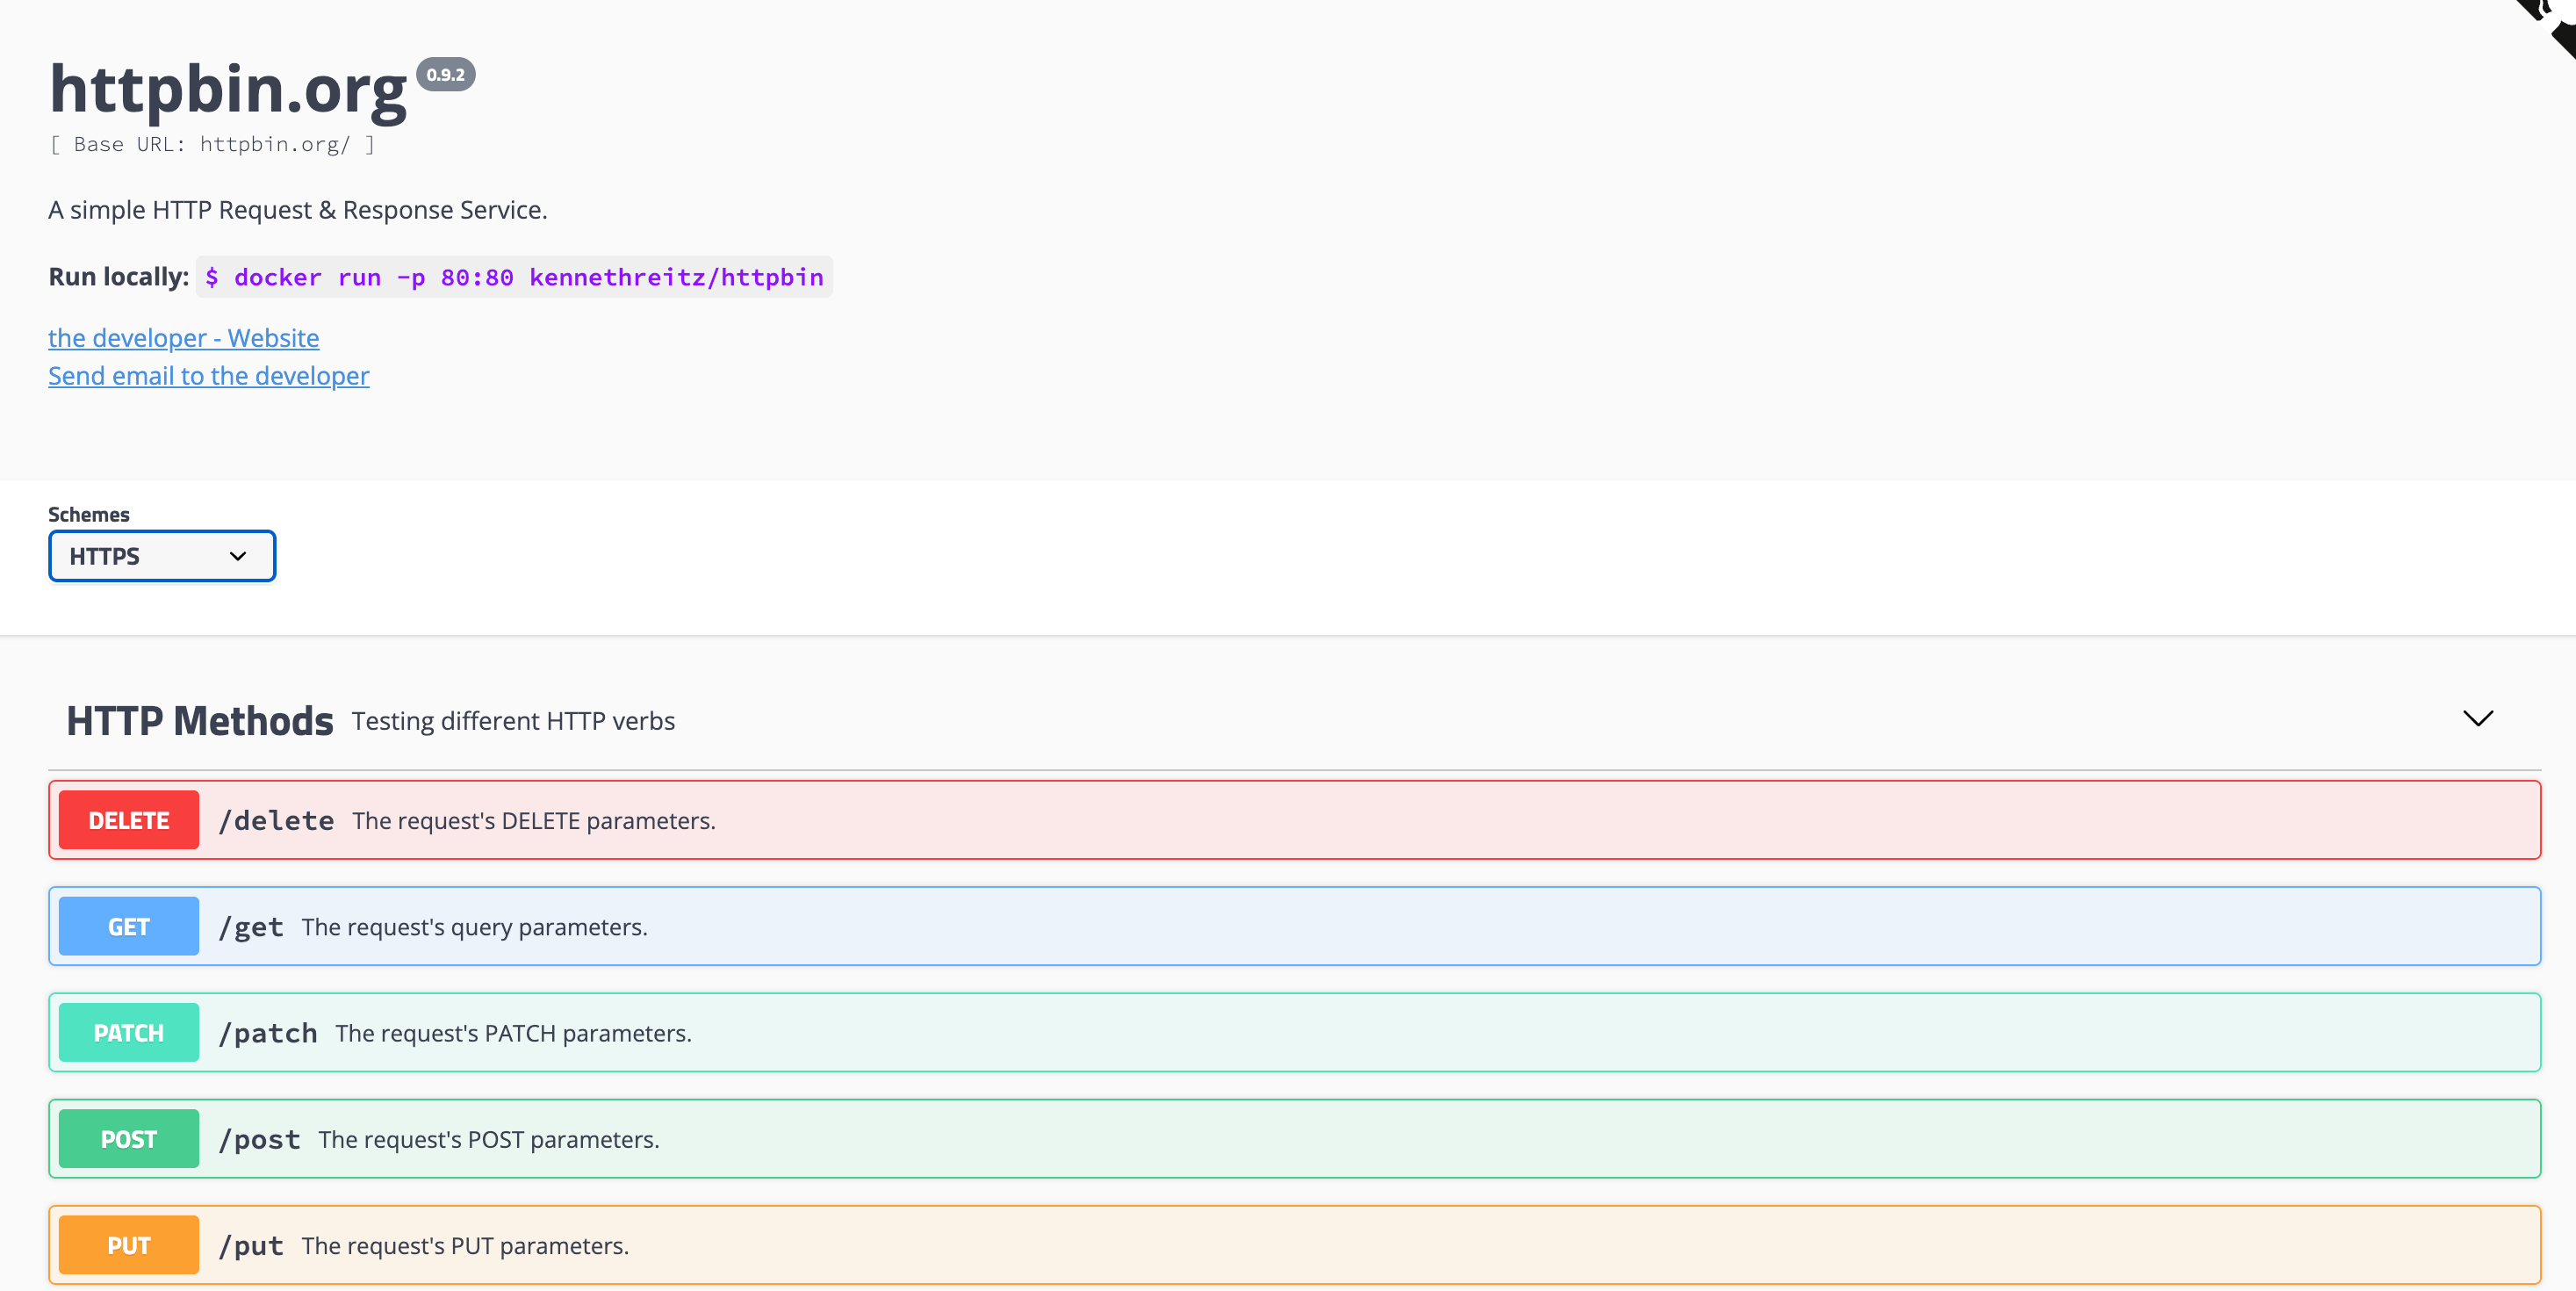Collapse the HTTP Methods section chevron
This screenshot has height=1291, width=2576.
(2477, 719)
